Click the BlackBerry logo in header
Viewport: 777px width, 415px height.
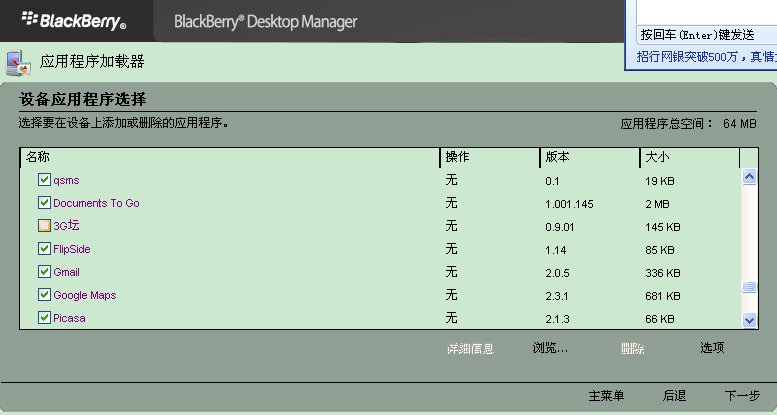(74, 20)
